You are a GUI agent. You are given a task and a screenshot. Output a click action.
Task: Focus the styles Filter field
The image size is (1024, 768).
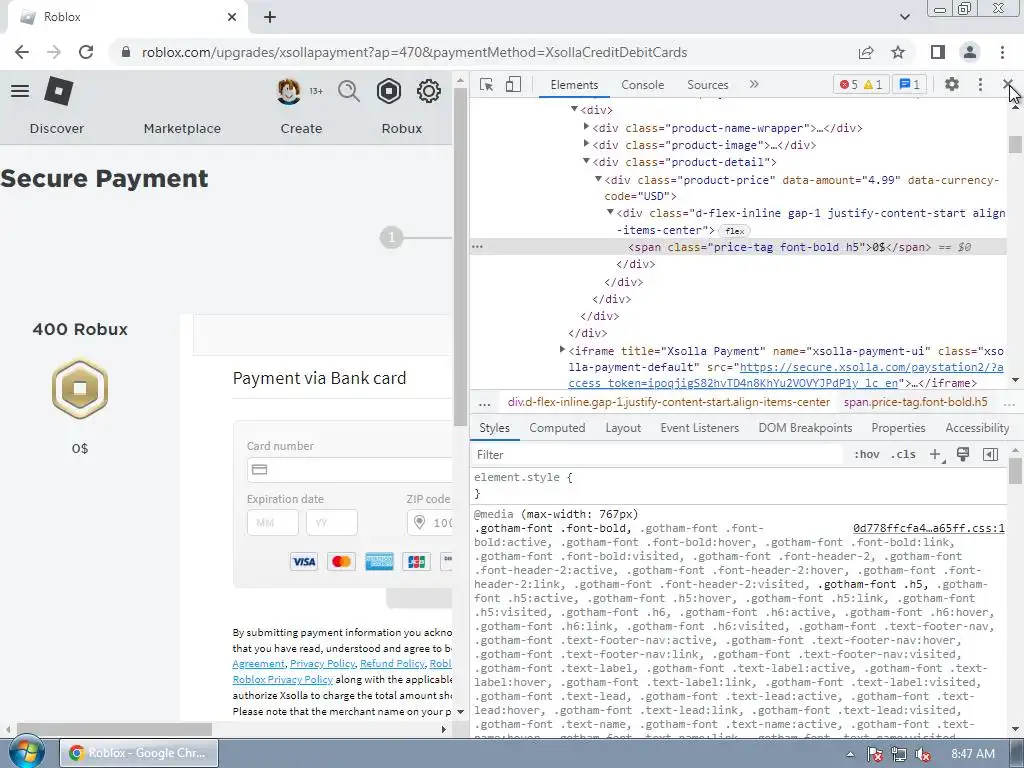pos(656,455)
